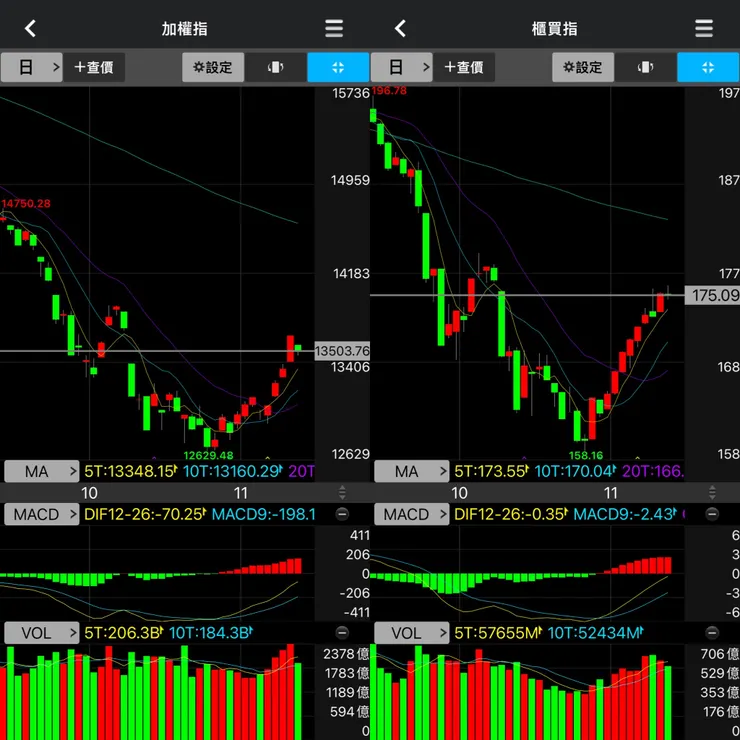Change VOL indicator on 加權指 chart
This screenshot has height=740, width=740.
[42, 633]
